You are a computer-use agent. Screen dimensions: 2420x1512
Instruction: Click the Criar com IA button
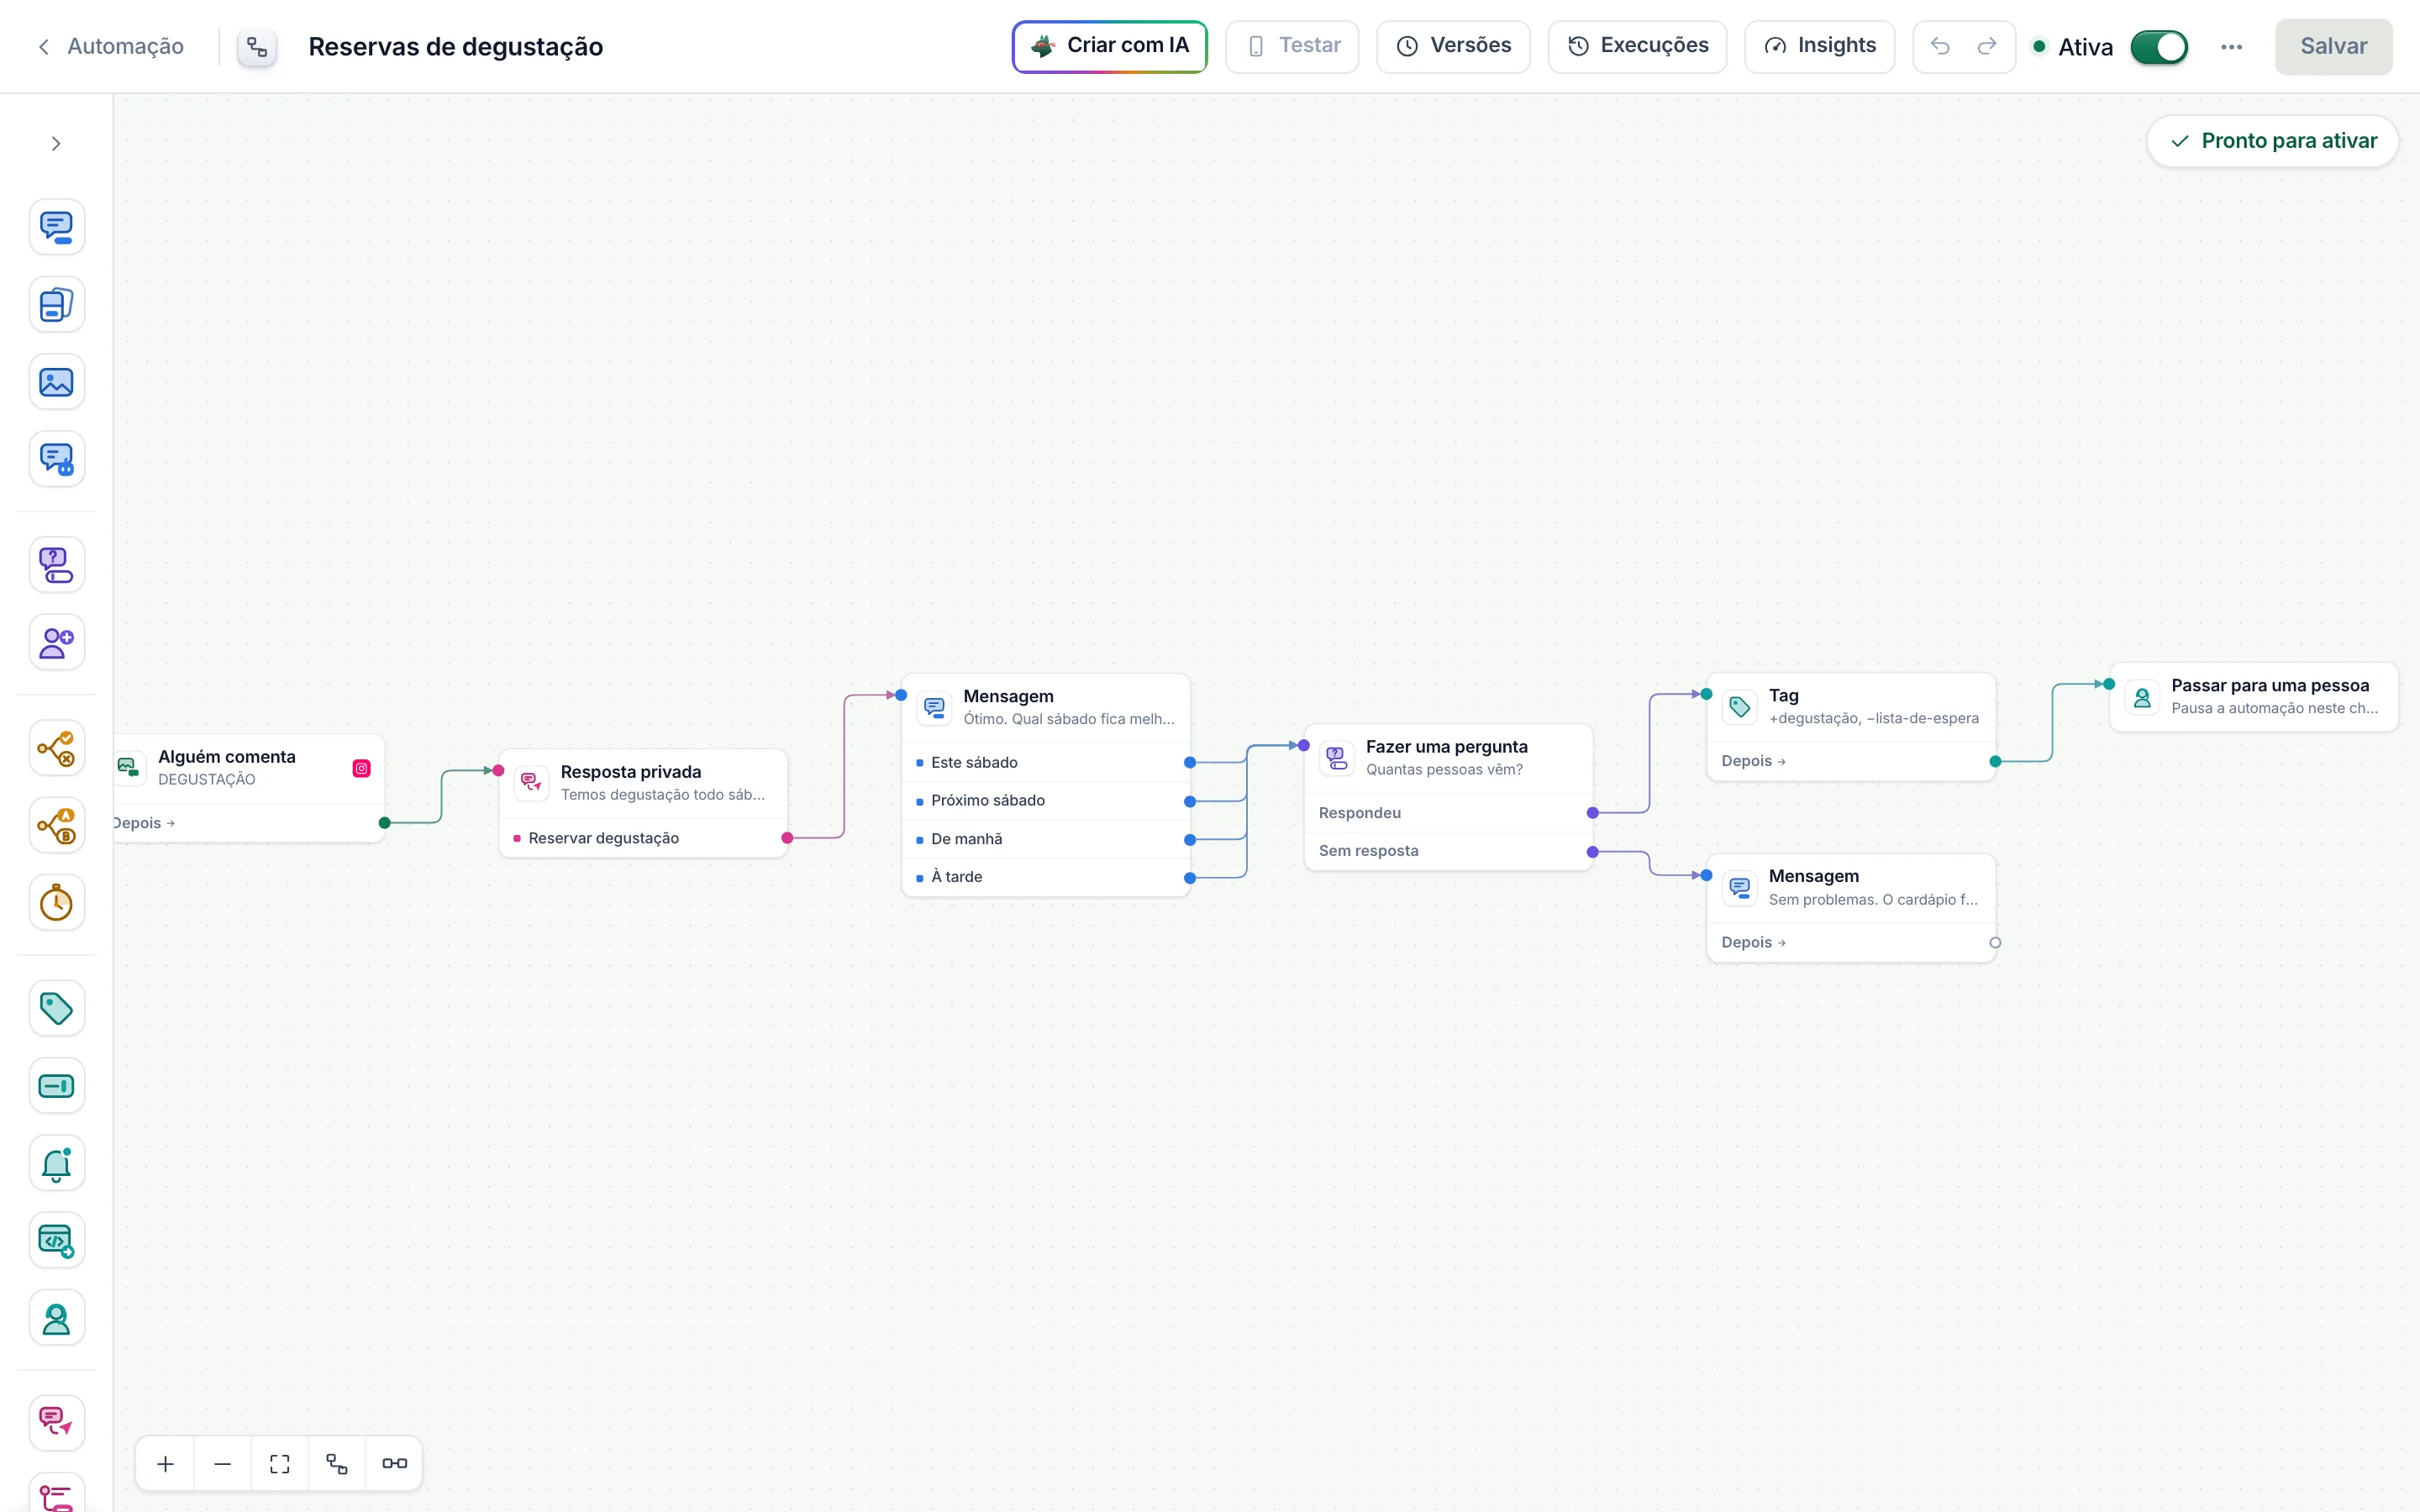coord(1109,46)
